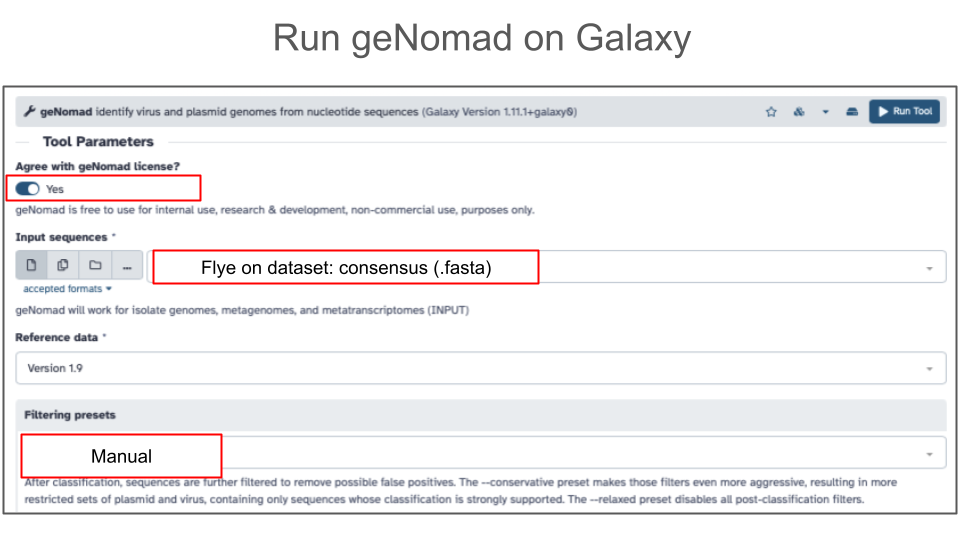Expand the tool options caret in the header
This screenshot has width=960, height=540.
pos(826,112)
